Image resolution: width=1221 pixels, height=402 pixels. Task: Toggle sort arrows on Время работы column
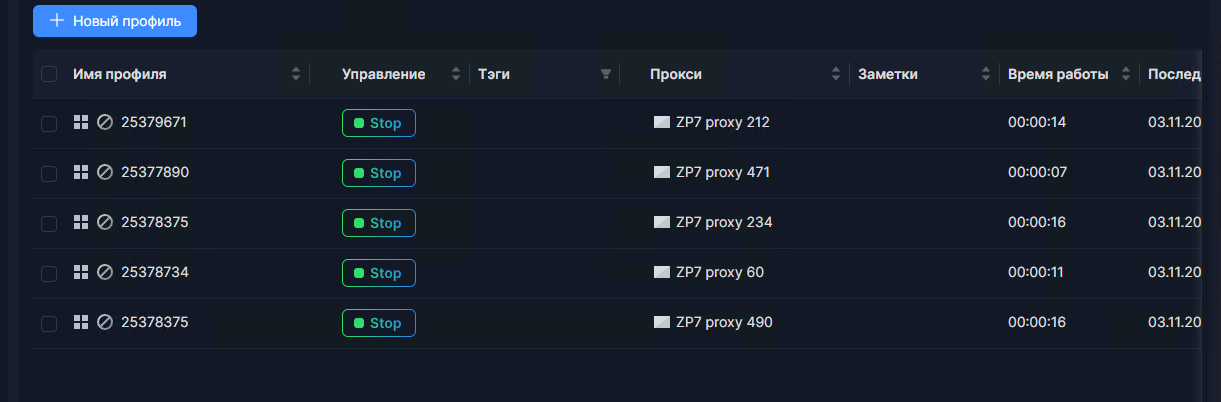[1126, 74]
